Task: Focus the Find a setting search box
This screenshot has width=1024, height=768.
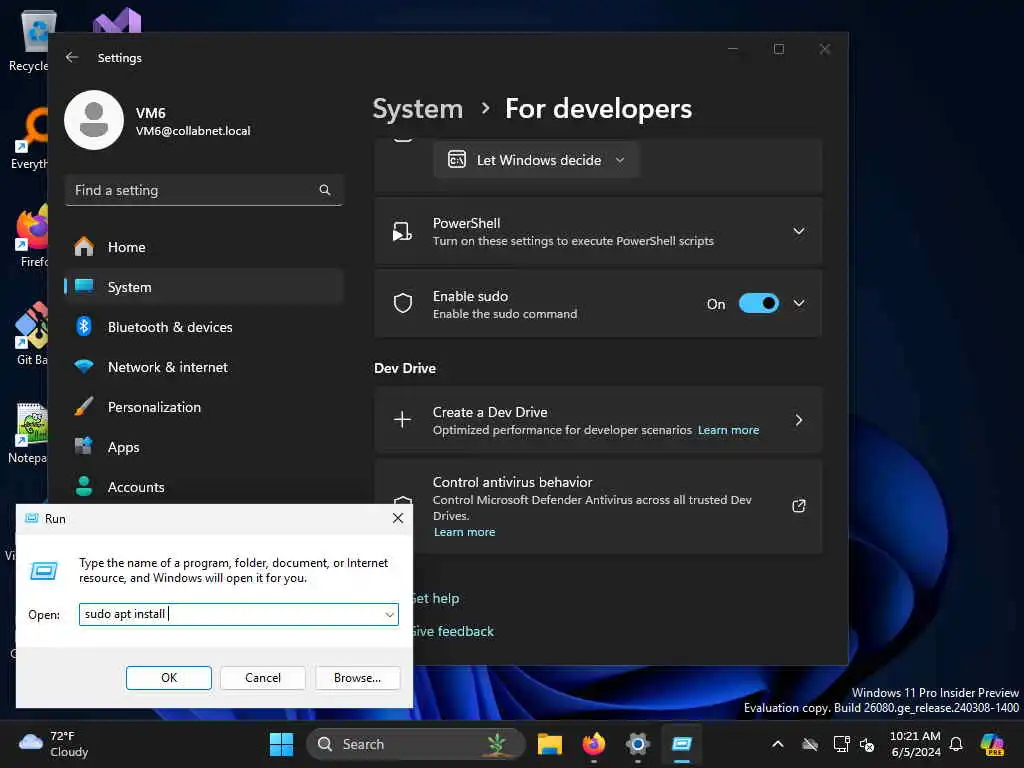Action: 204,190
